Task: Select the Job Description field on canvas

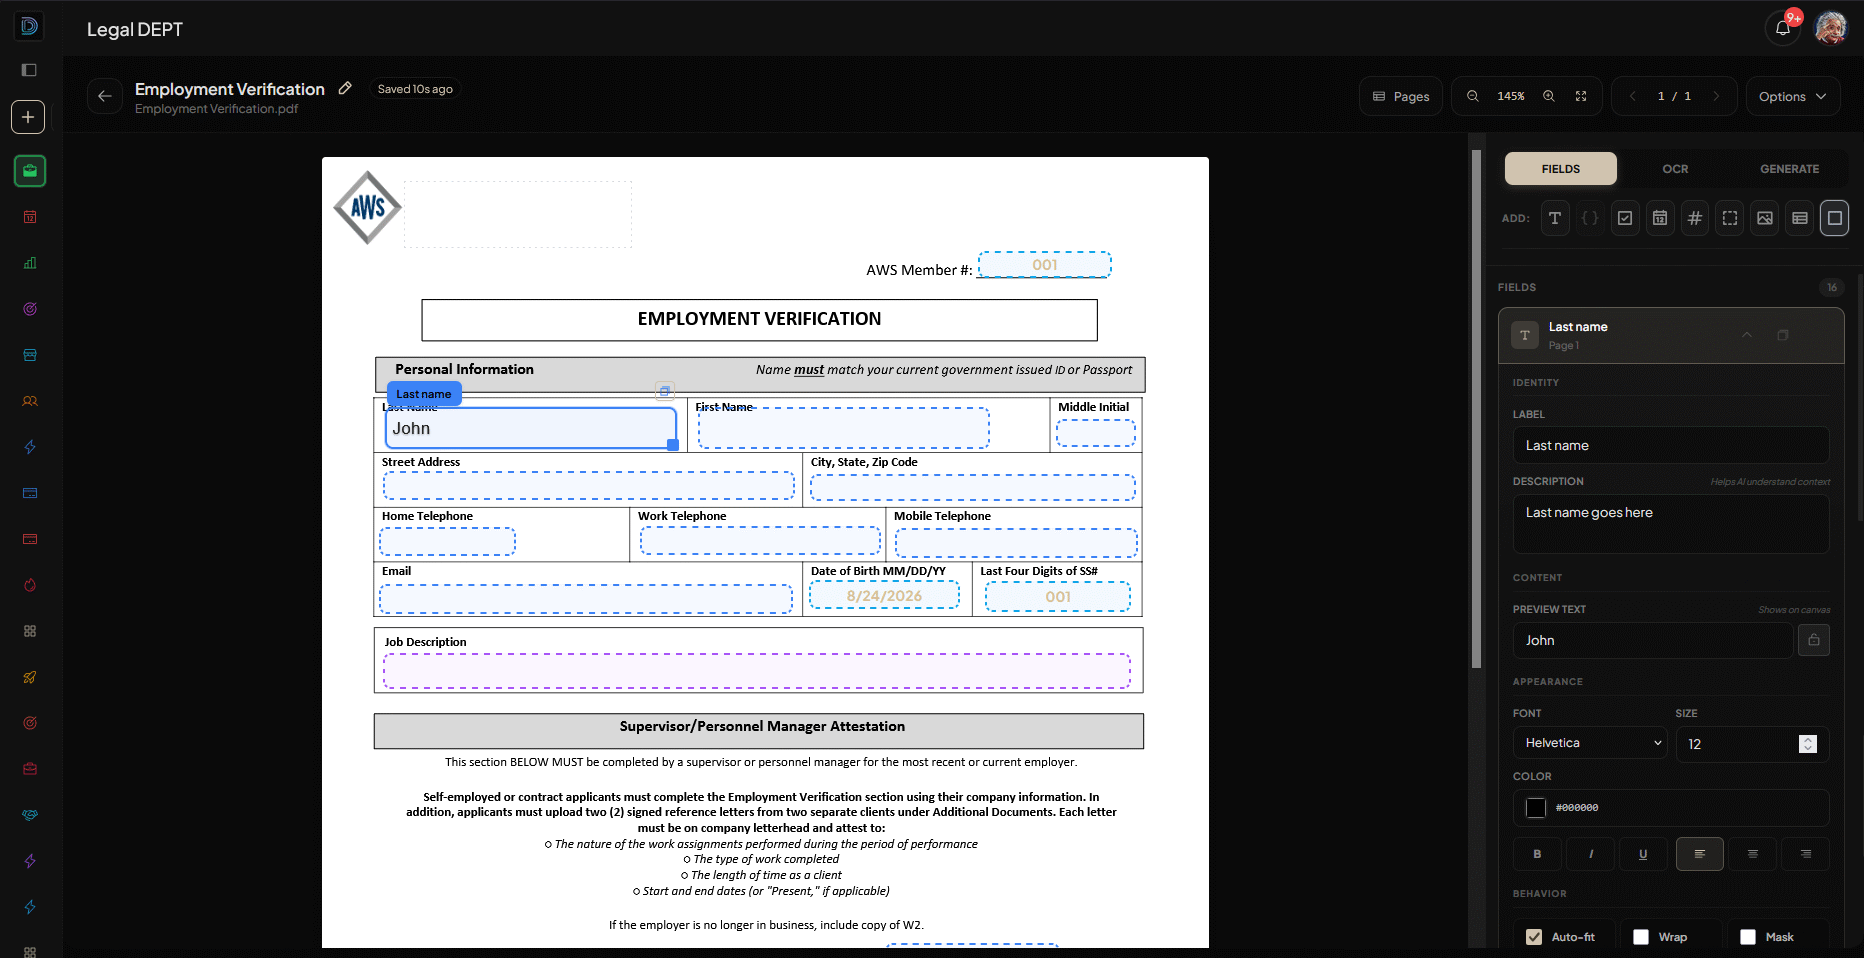Action: tap(757, 671)
